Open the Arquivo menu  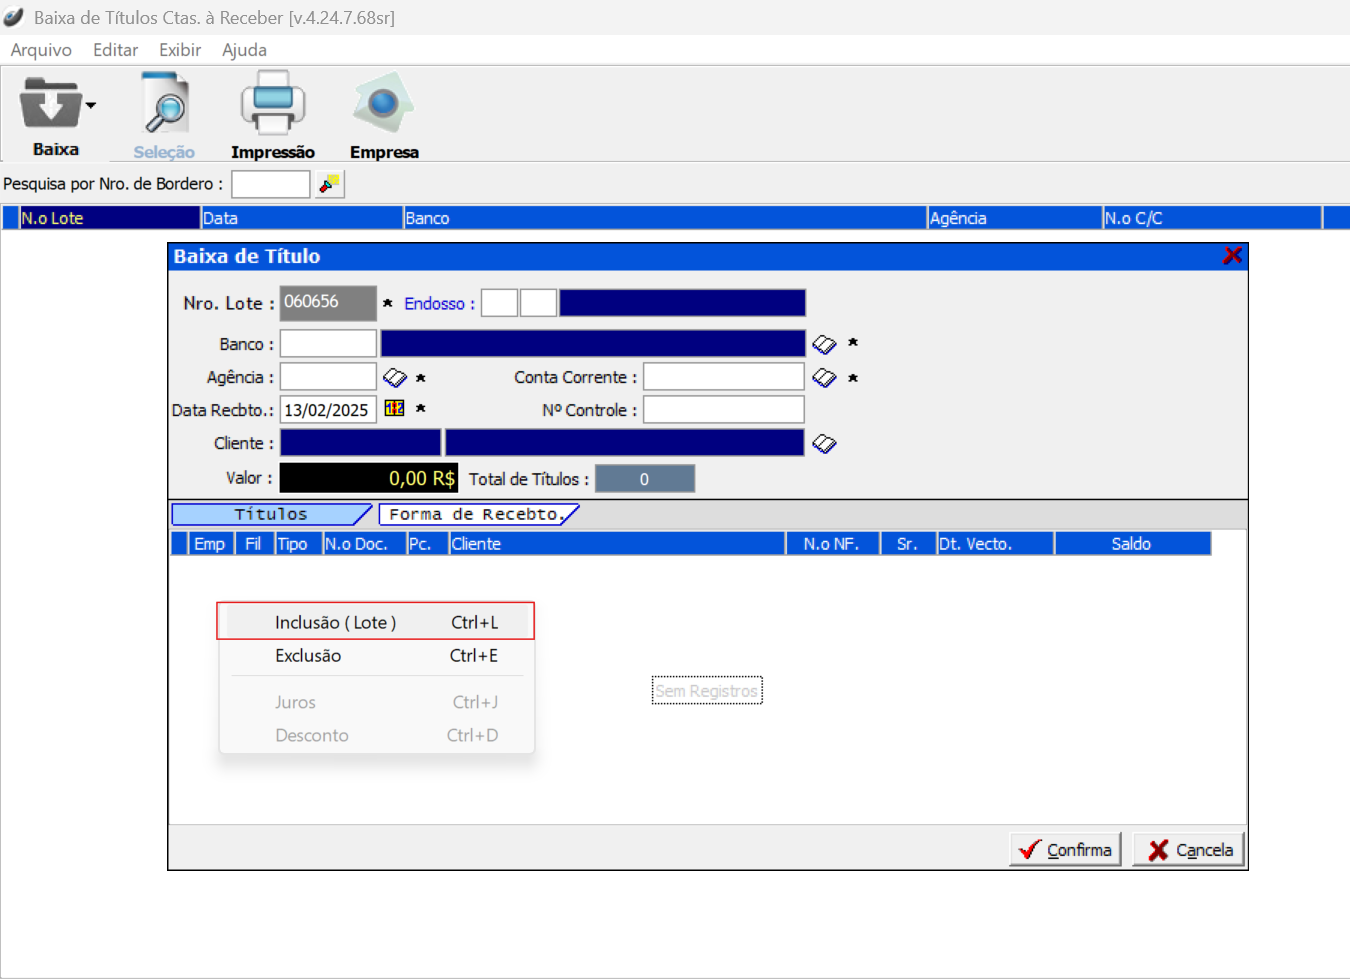(41, 50)
